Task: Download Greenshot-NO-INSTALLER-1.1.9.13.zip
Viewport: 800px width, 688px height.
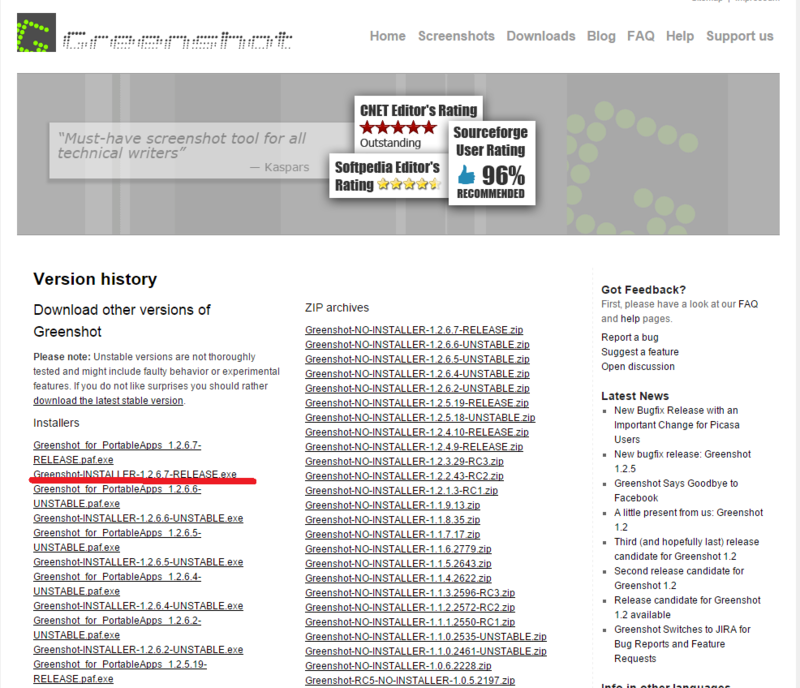Action: tap(393, 505)
